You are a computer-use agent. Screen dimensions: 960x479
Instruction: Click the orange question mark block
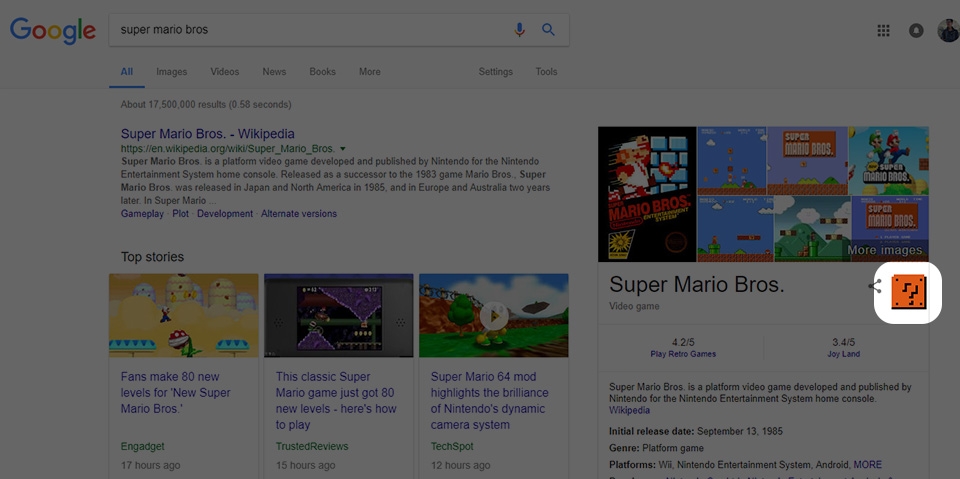909,292
